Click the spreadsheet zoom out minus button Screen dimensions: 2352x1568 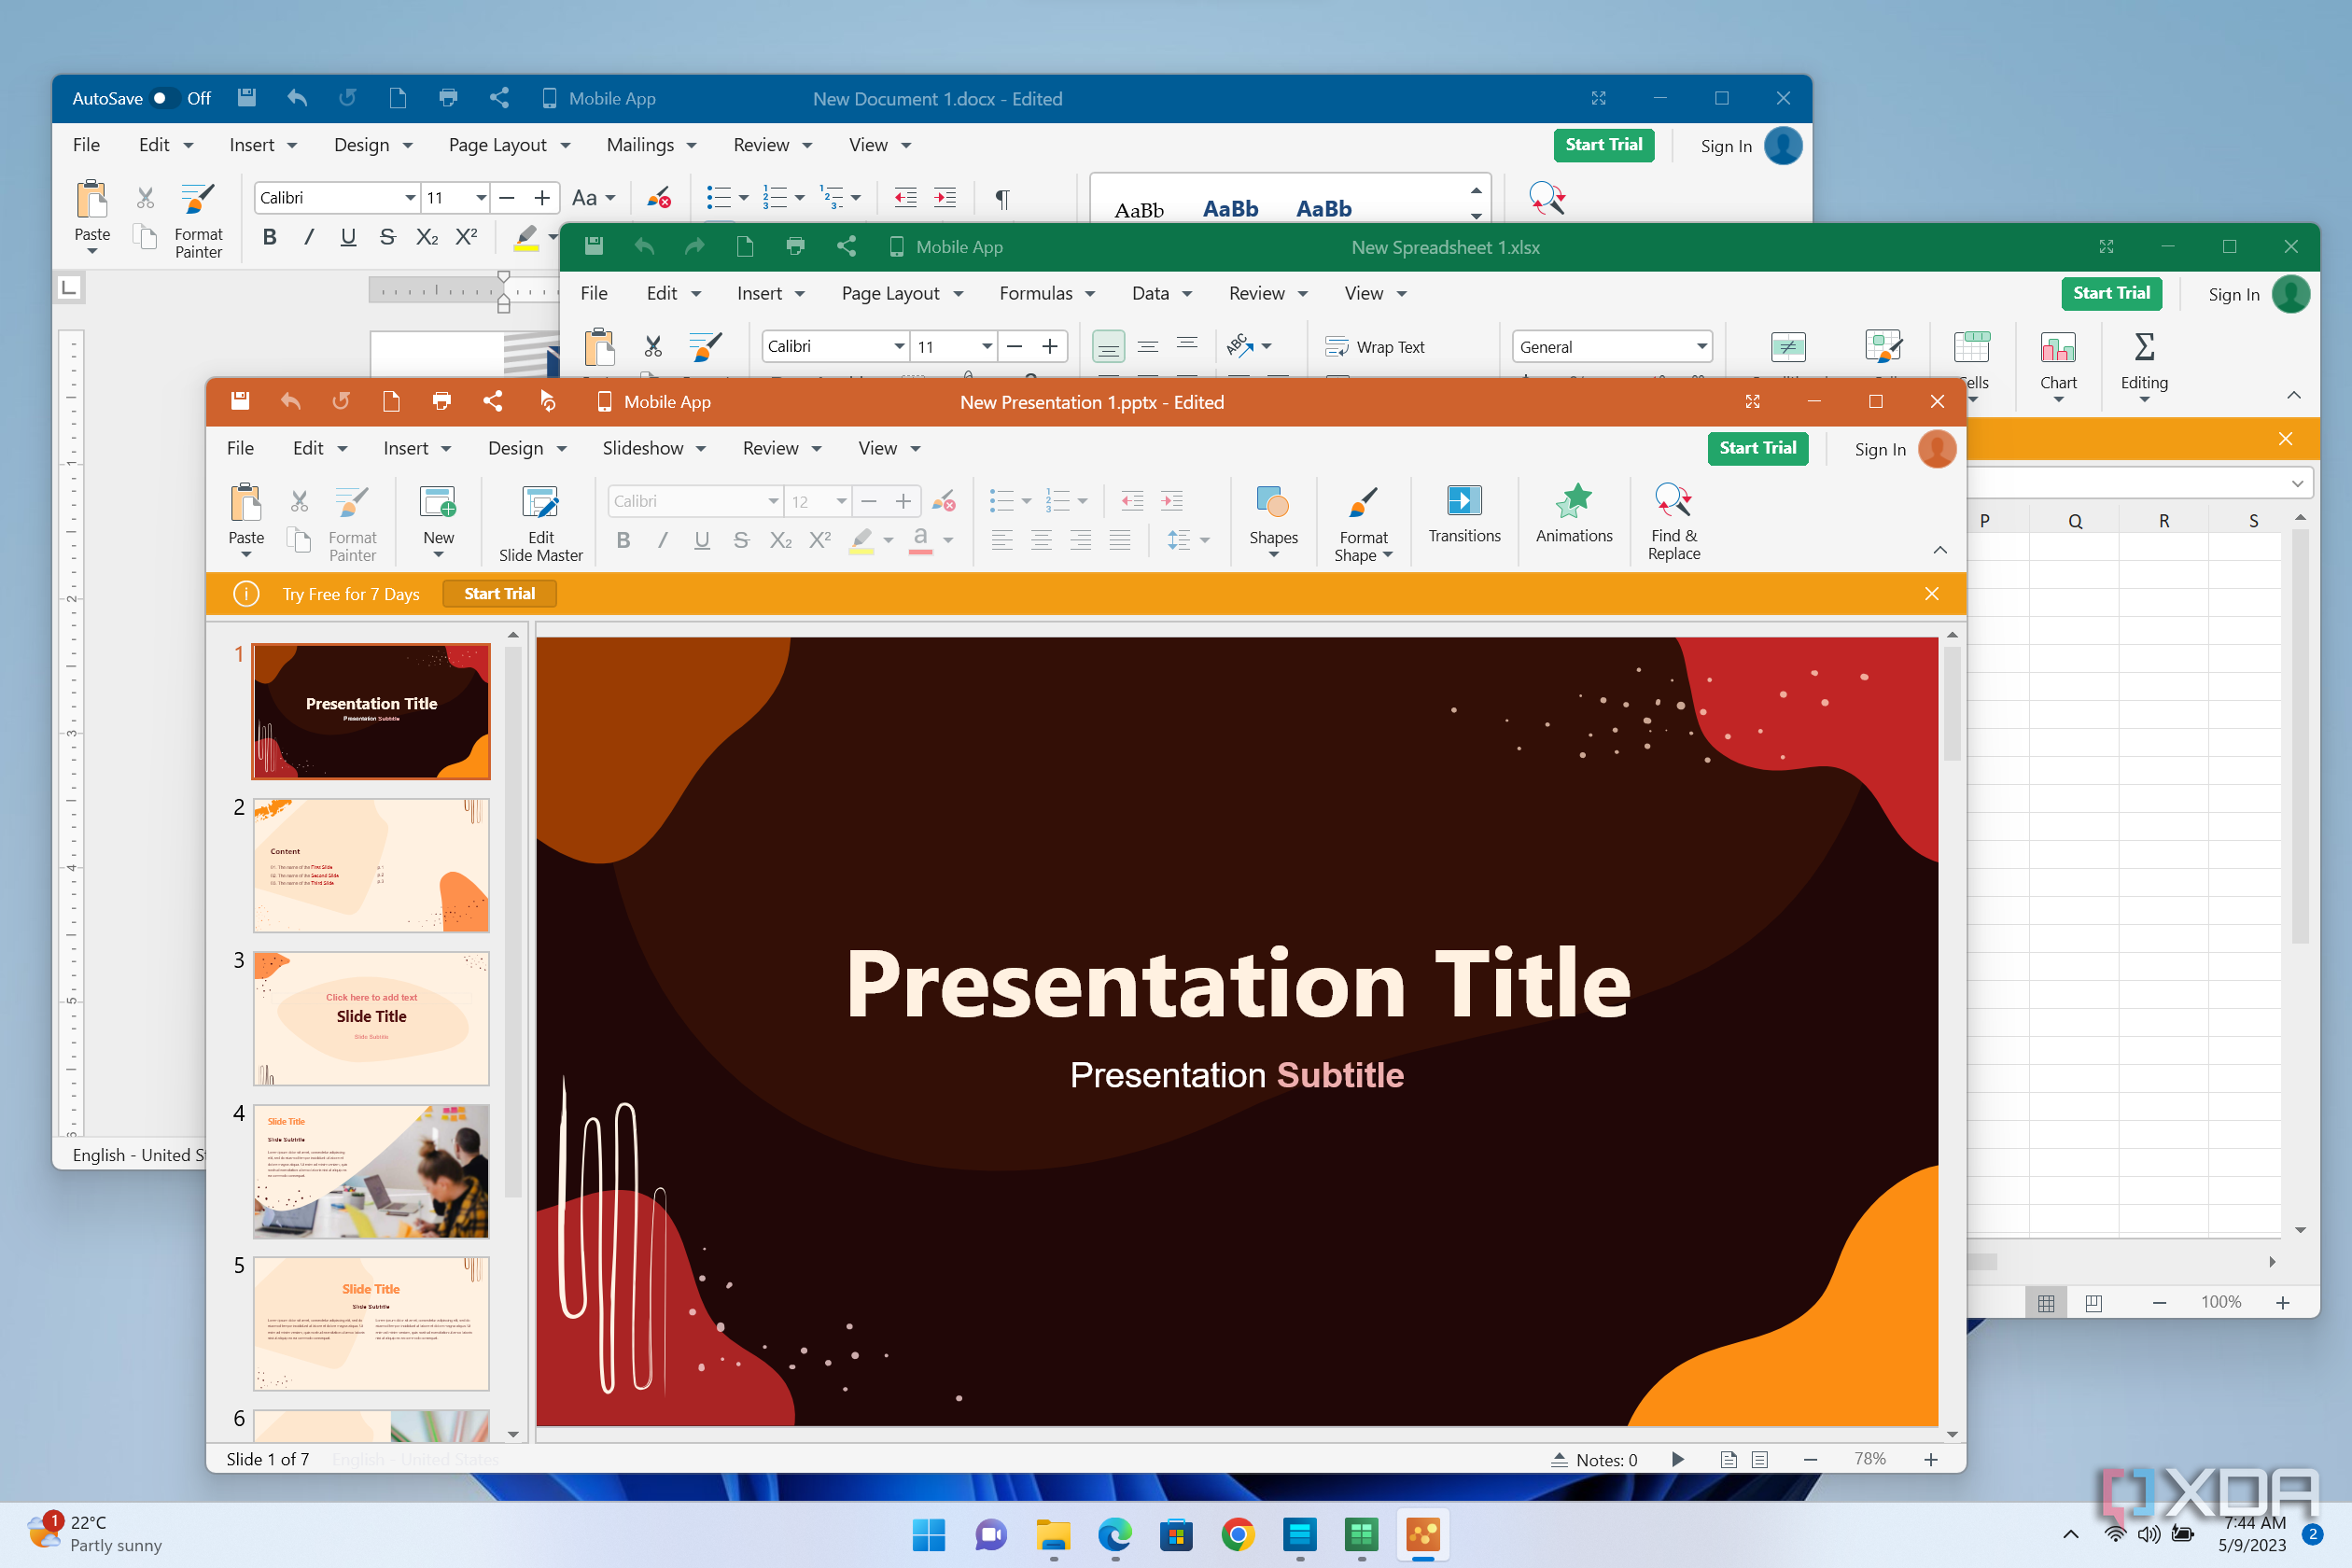click(2159, 1303)
